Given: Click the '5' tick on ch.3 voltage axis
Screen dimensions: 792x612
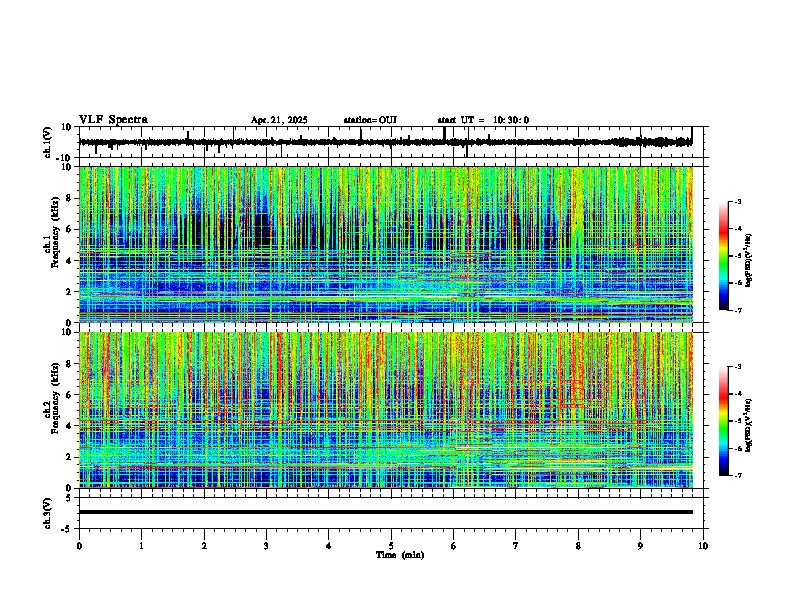Looking at the screenshot, I should tap(70, 498).
